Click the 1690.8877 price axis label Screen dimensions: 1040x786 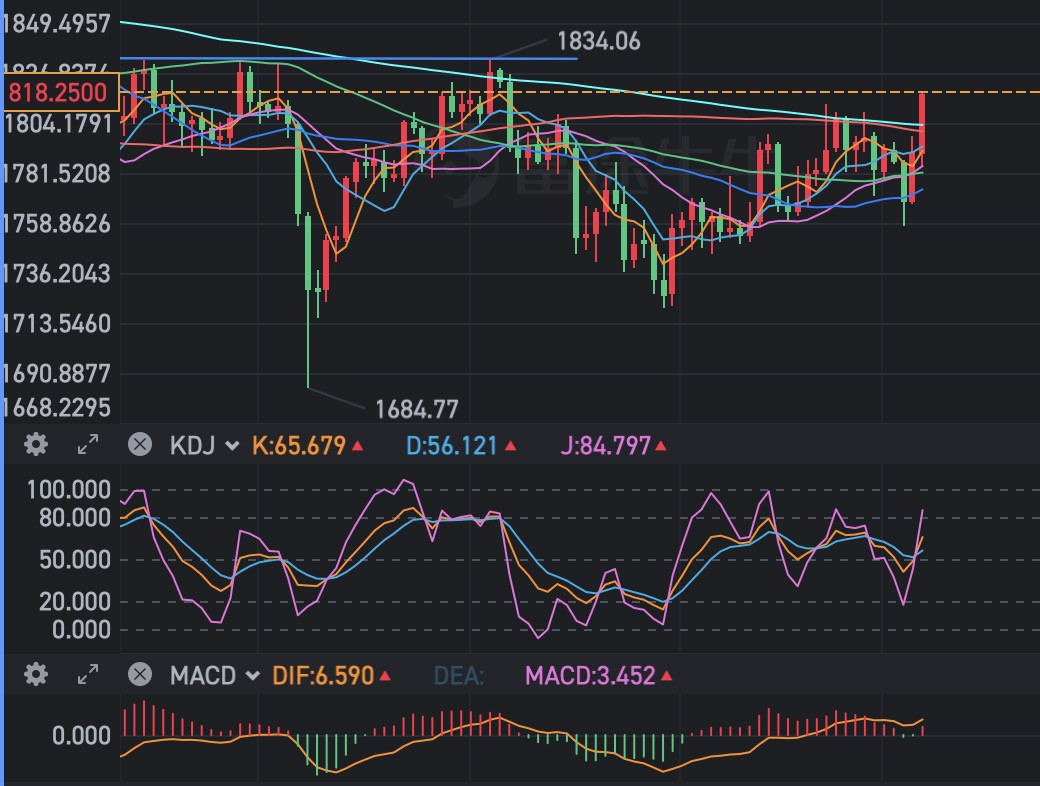(56, 373)
